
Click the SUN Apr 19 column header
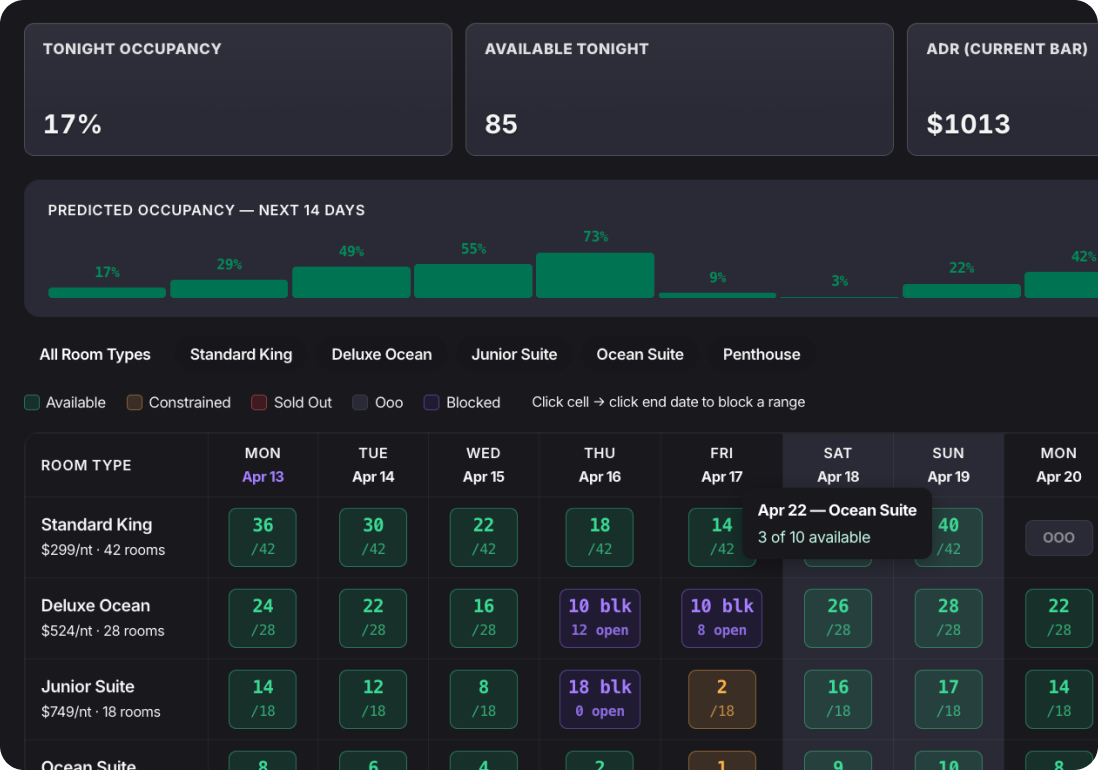tap(949, 465)
